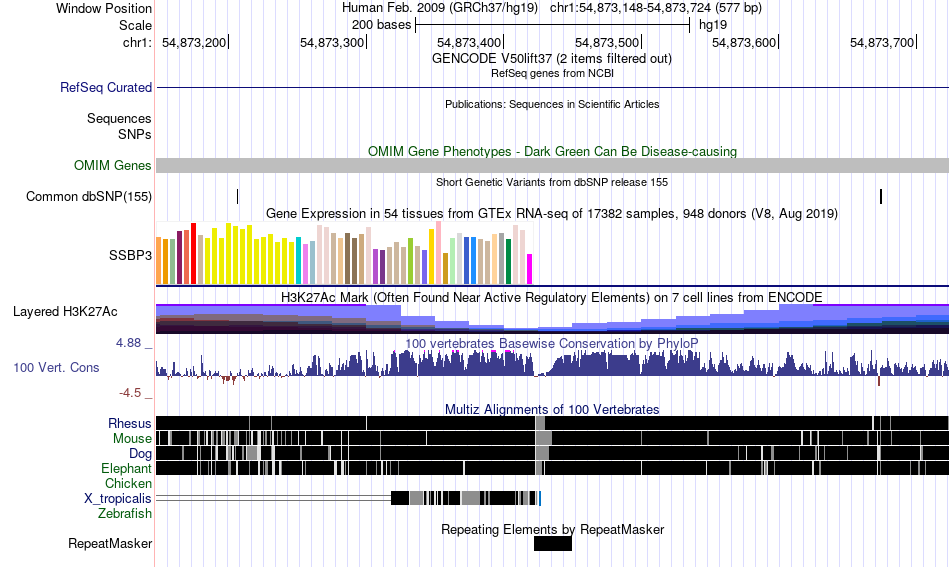950x567 pixels.
Task: Open the OMIM Genes track label
Action: click(112, 165)
